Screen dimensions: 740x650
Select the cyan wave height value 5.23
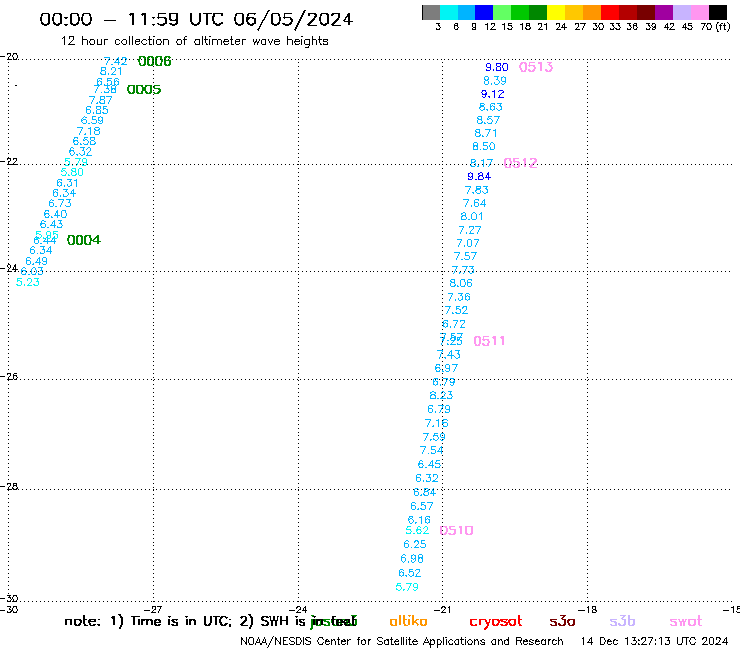click(28, 282)
